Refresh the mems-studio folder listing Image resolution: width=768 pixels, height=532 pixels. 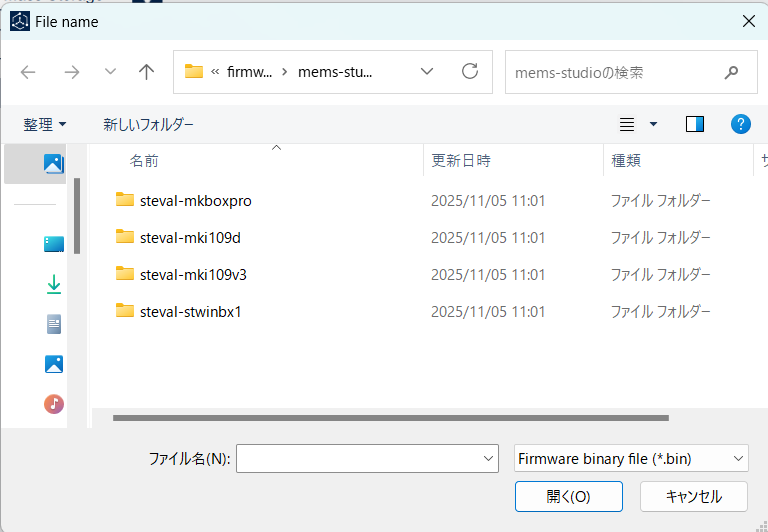469,72
